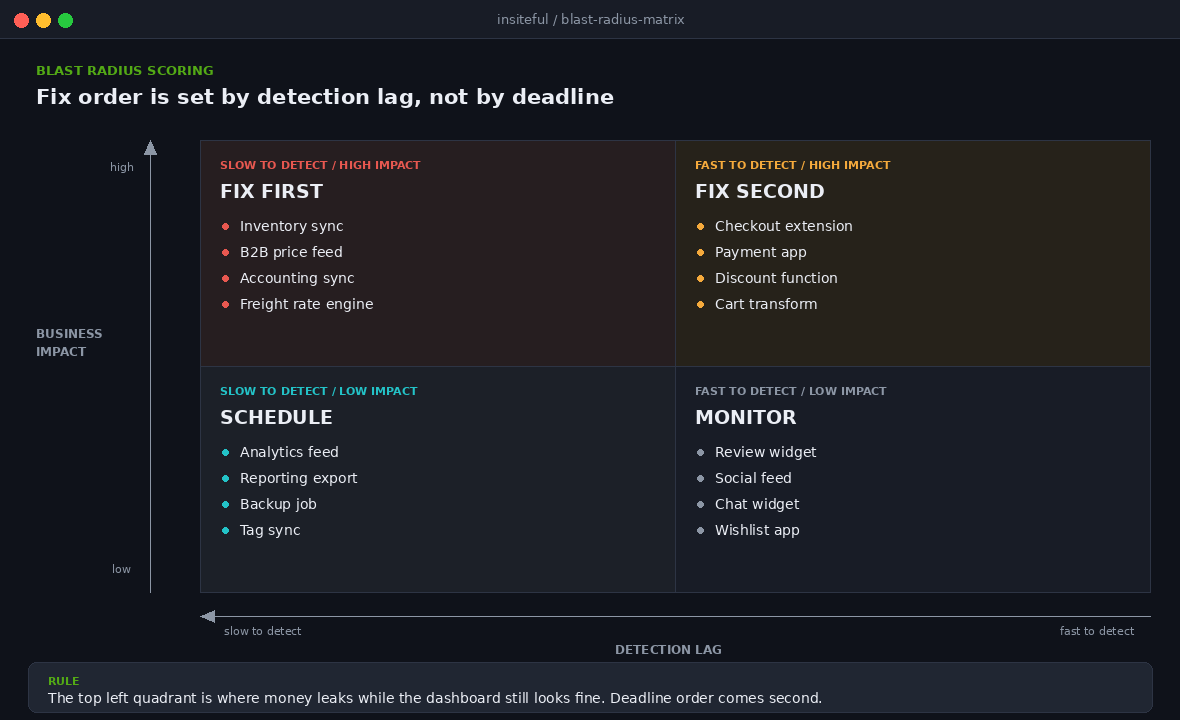The width and height of the screenshot is (1180, 720).
Task: Click the MONITOR quadrant title
Action: 745,417
